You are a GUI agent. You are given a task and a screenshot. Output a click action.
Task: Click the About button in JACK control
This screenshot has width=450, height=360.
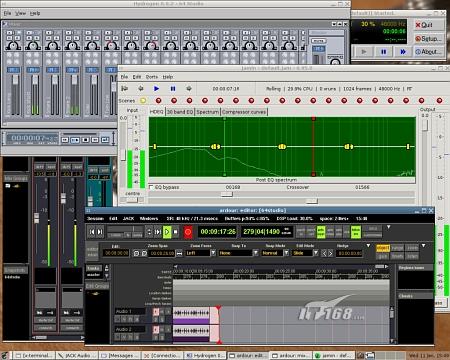429,52
